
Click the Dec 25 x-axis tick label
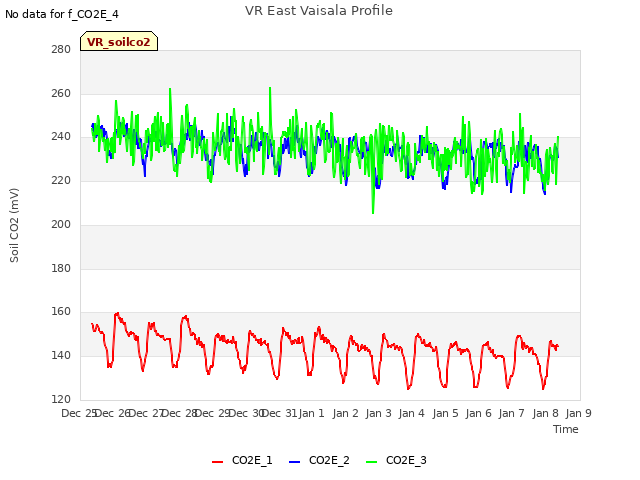79,413
